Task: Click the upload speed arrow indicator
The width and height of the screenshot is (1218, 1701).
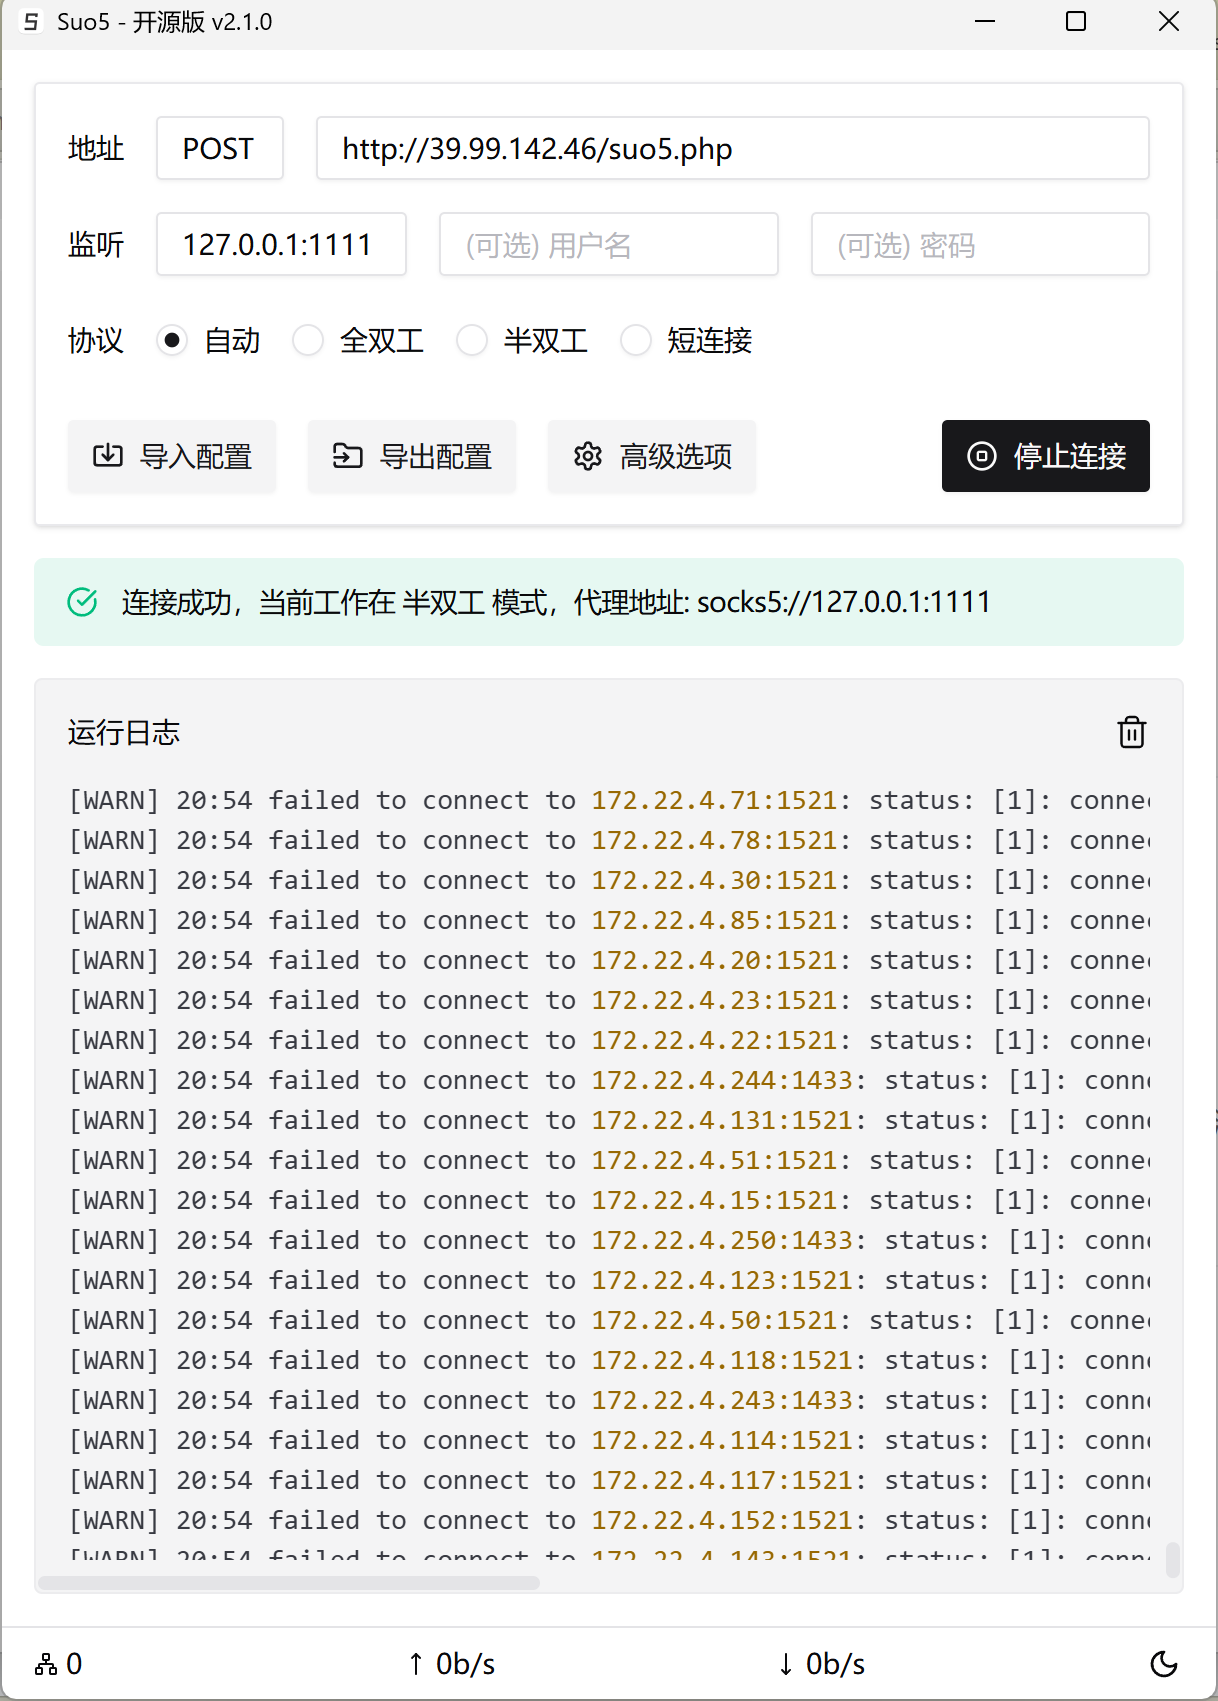Action: point(416,1664)
